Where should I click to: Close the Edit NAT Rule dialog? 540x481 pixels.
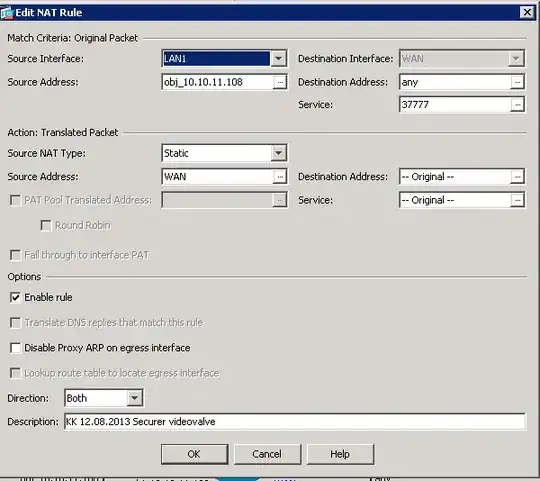pyautogui.click(x=527, y=12)
